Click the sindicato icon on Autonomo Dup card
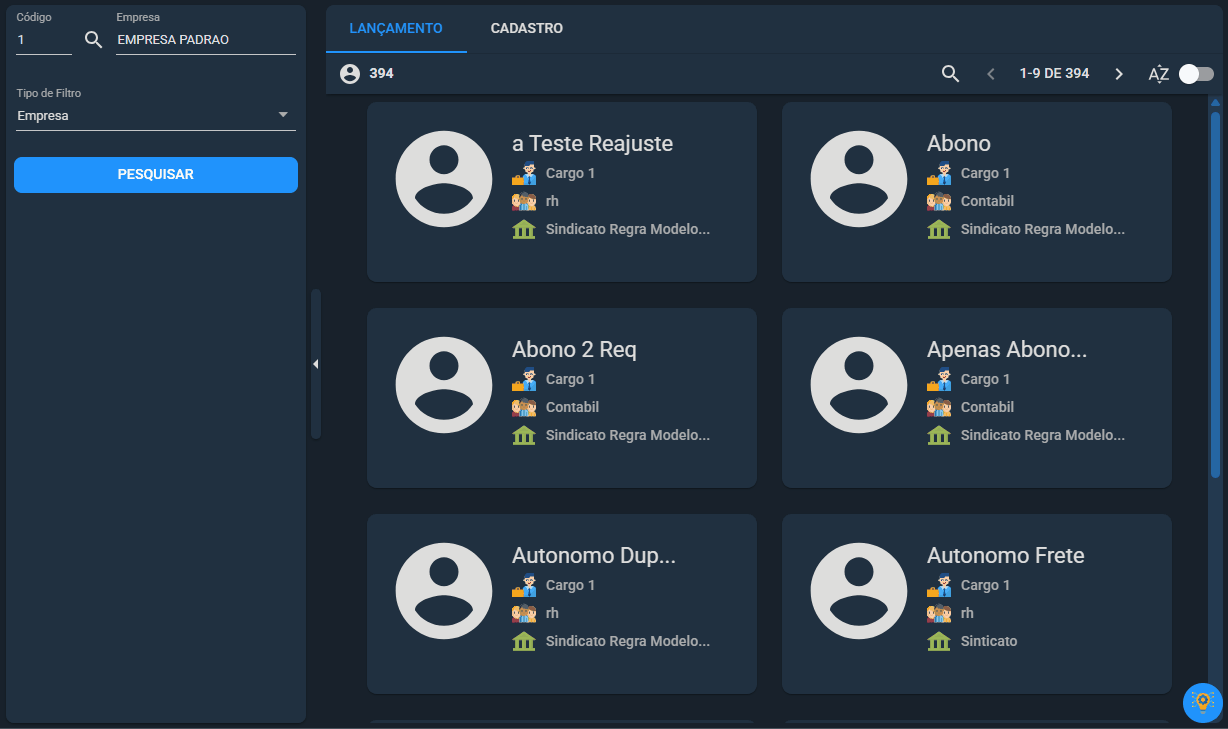Screen dimensions: 1228x729 524,642
